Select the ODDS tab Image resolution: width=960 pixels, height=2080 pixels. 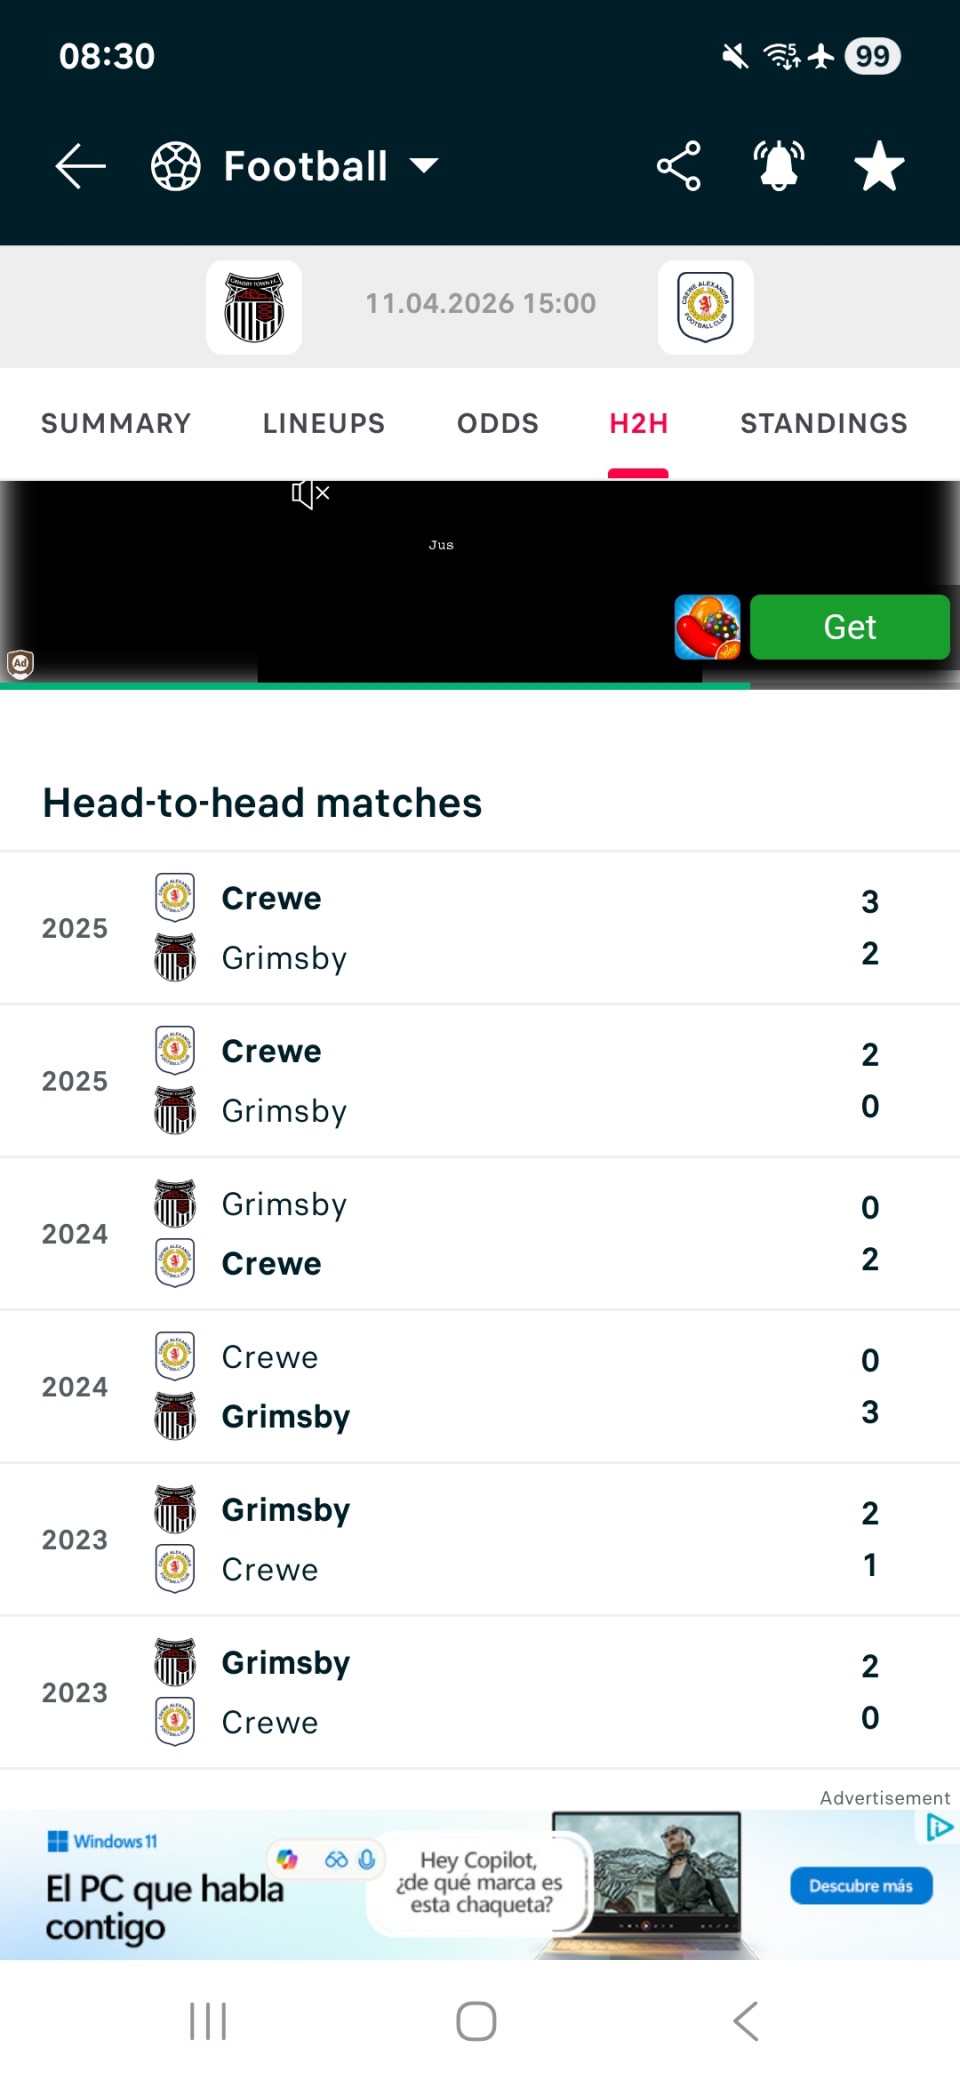(x=498, y=423)
